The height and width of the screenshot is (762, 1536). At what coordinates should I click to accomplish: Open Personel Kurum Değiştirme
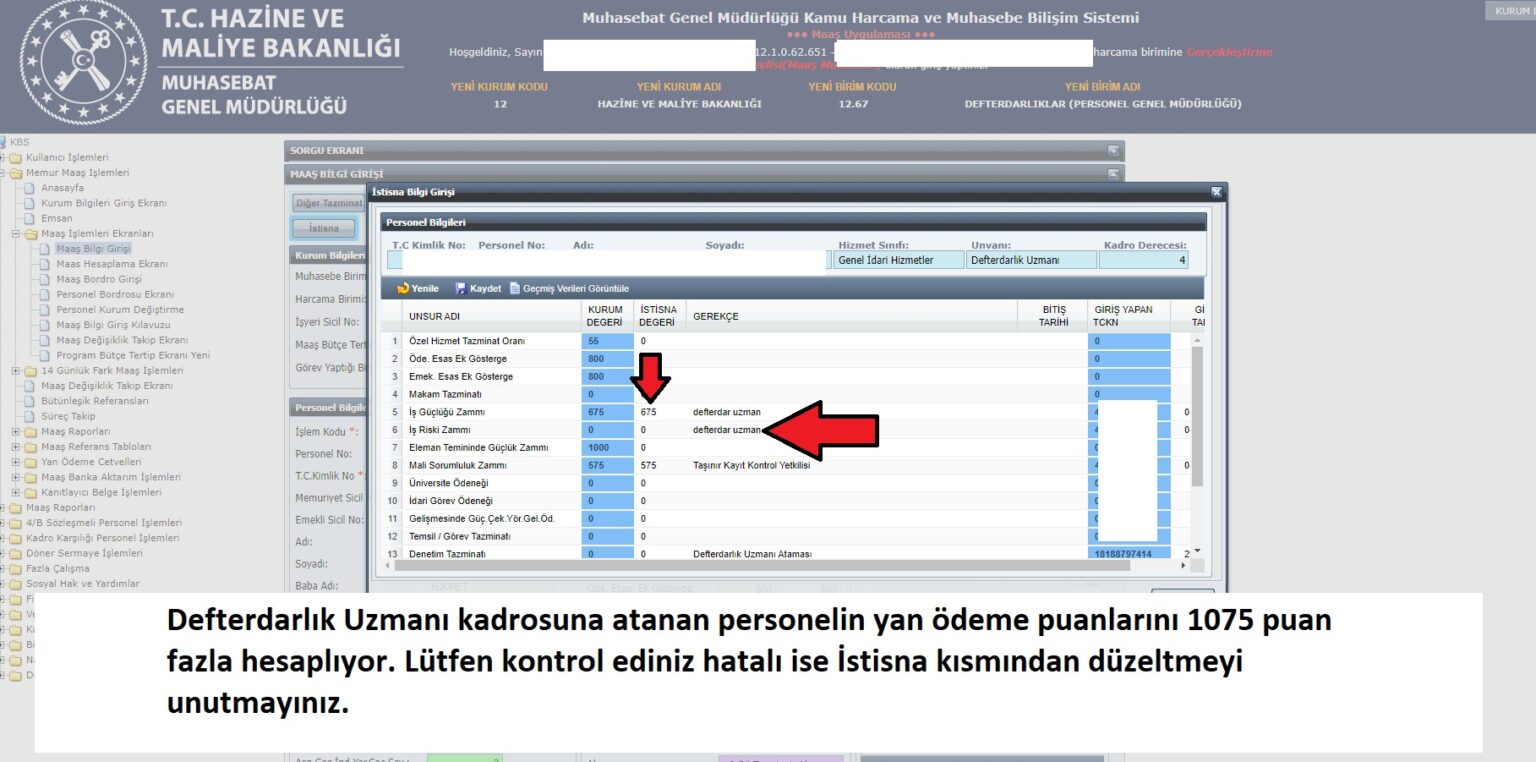(120, 309)
